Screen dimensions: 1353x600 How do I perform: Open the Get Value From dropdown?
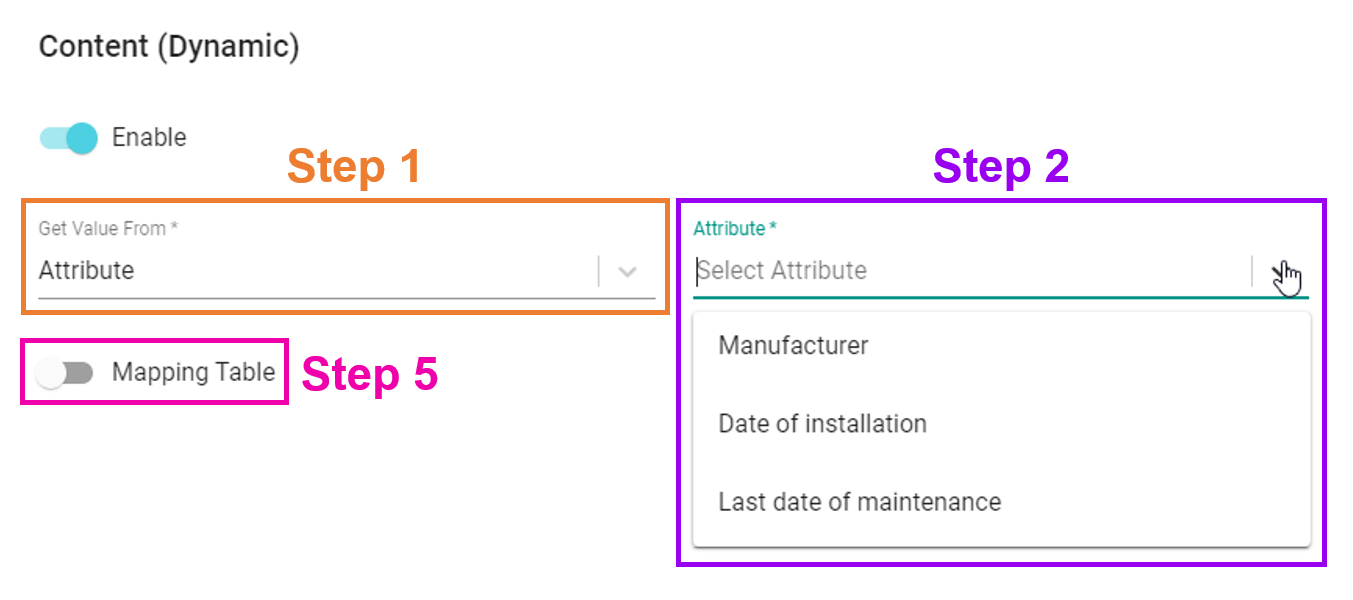point(347,271)
